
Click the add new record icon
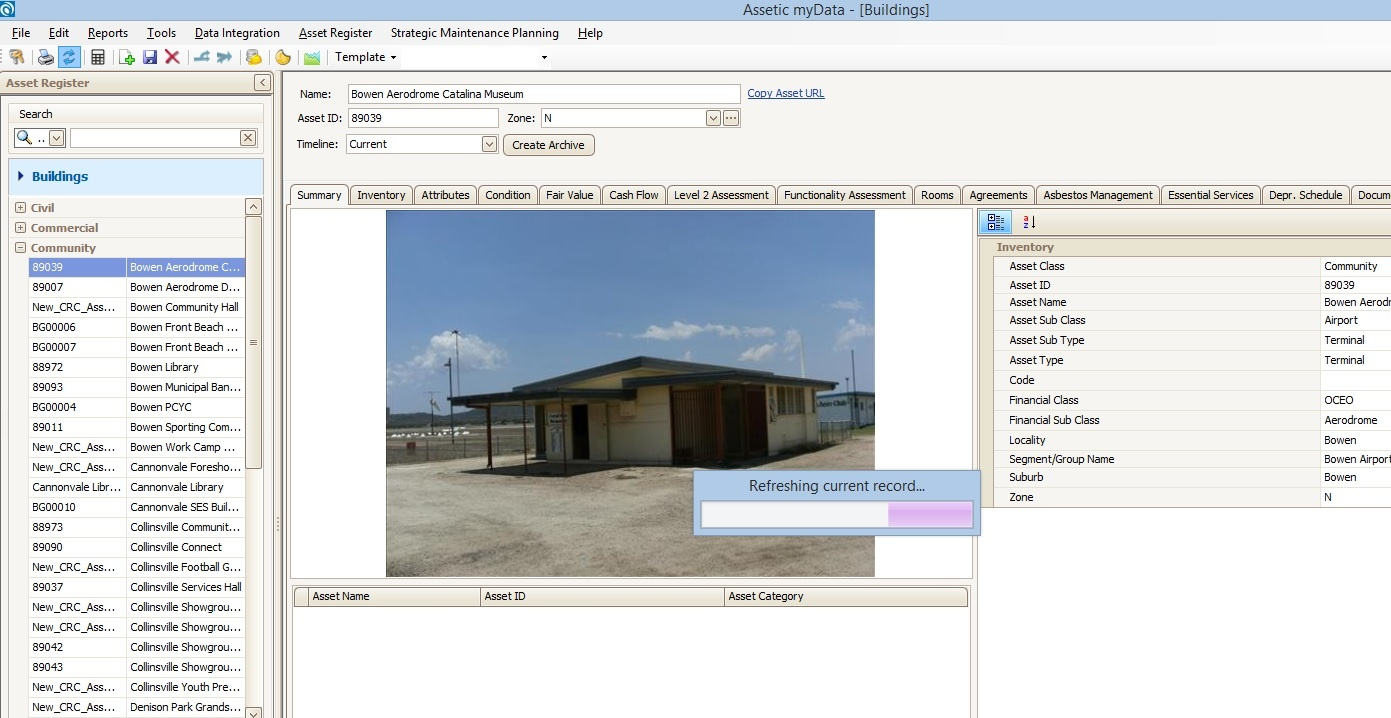pos(127,57)
